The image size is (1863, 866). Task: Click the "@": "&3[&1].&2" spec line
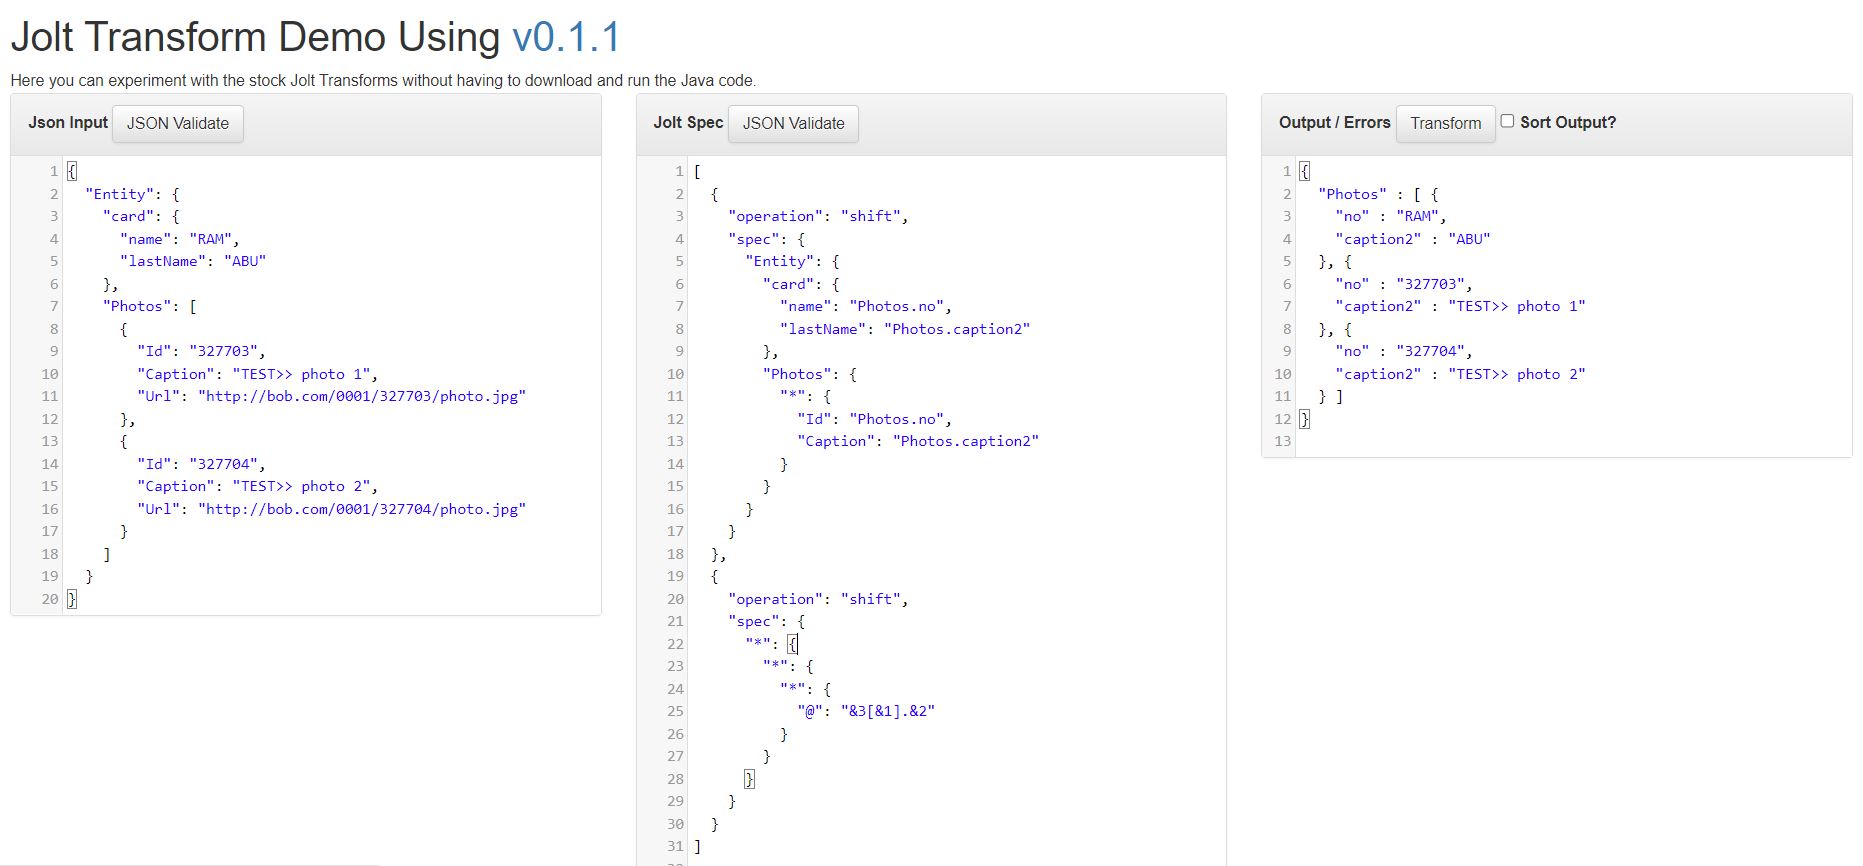[866, 711]
